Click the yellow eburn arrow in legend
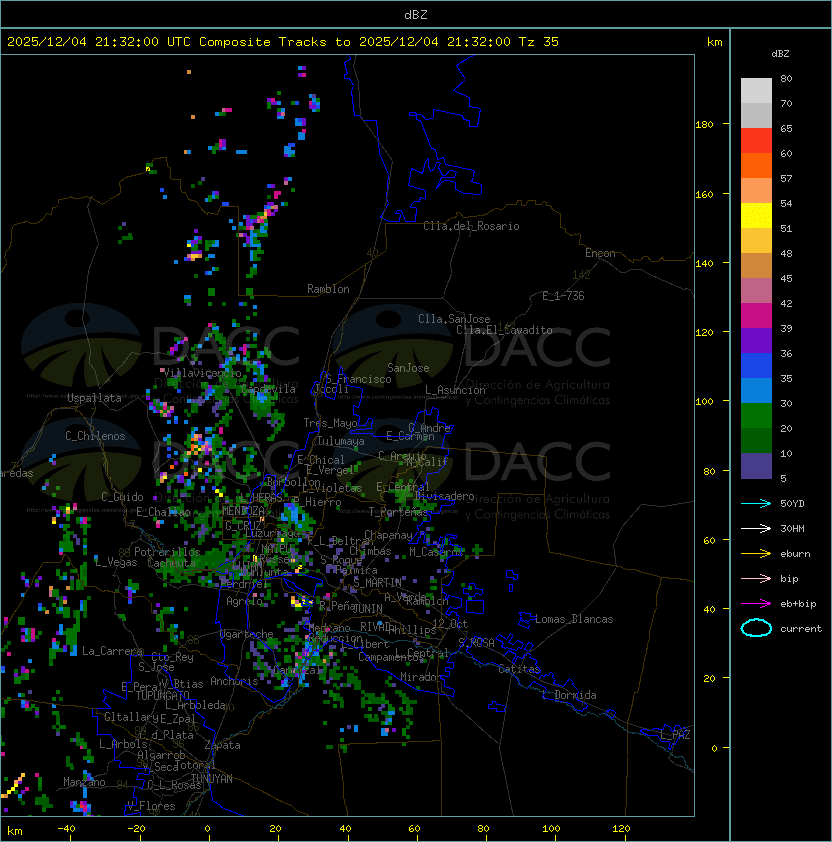 (x=756, y=554)
